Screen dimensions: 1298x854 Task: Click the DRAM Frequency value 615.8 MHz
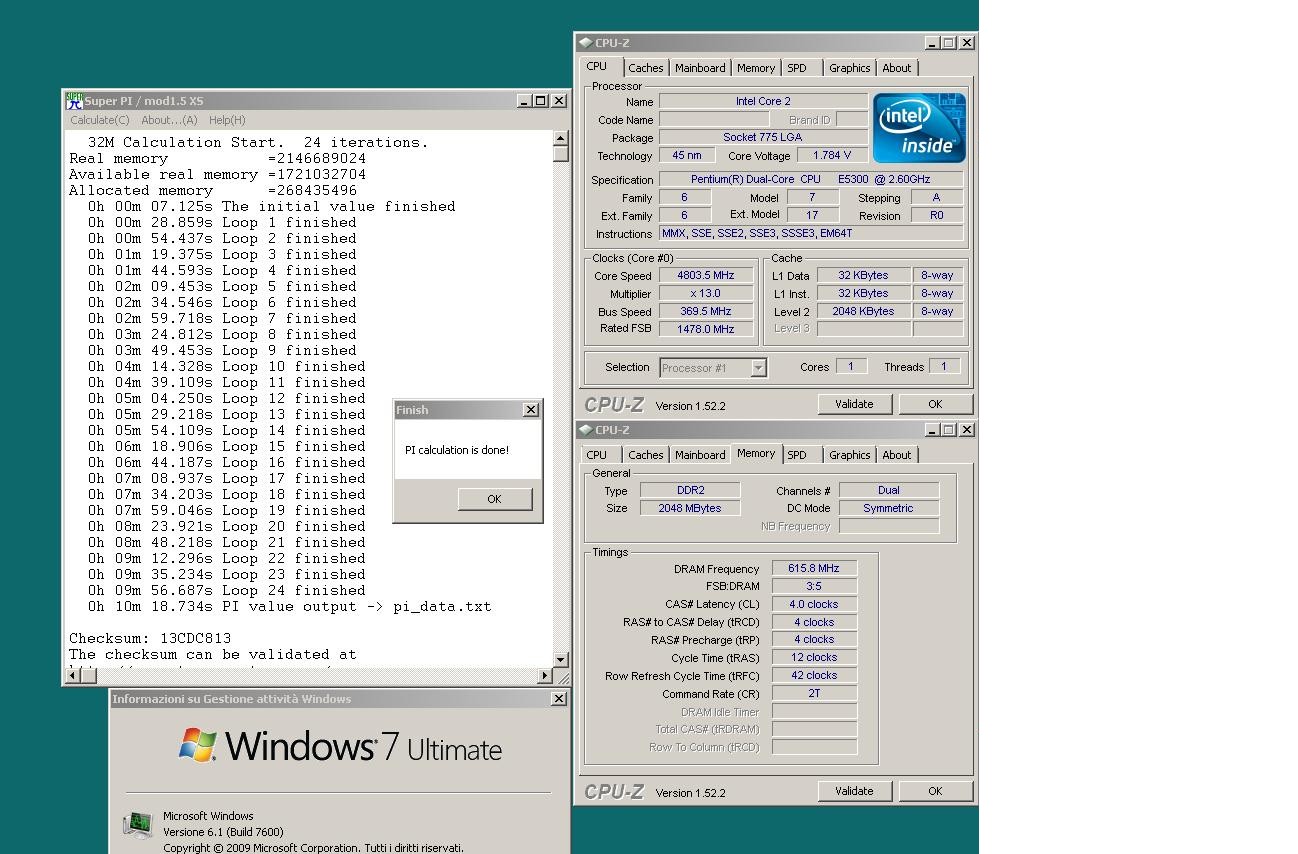pos(814,569)
